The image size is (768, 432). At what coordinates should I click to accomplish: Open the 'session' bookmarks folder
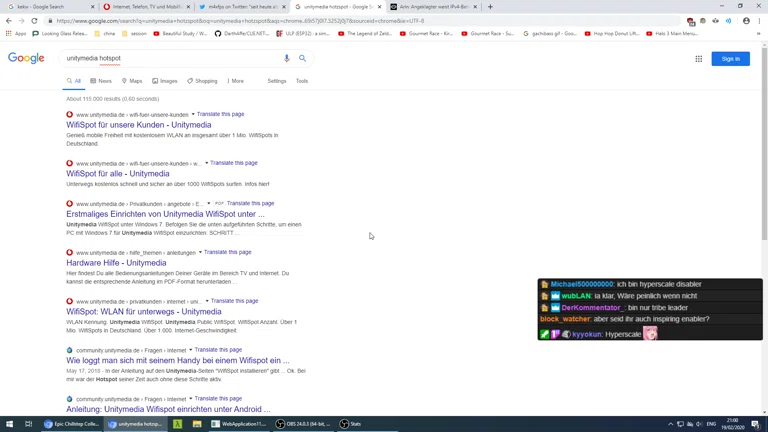click(134, 34)
